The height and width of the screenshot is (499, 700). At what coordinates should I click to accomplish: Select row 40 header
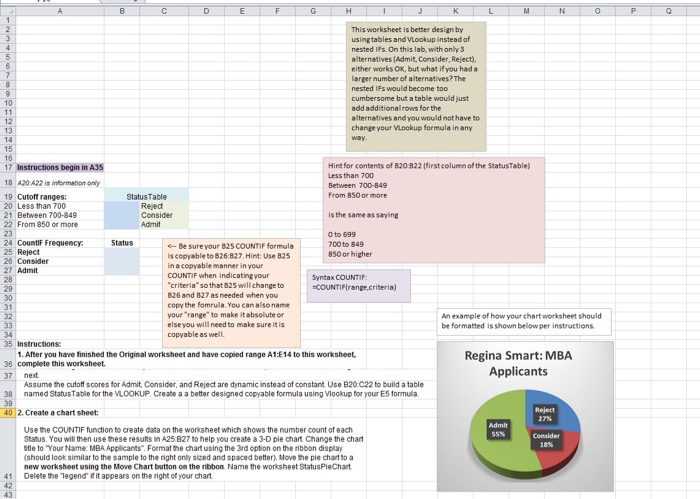[8, 413]
